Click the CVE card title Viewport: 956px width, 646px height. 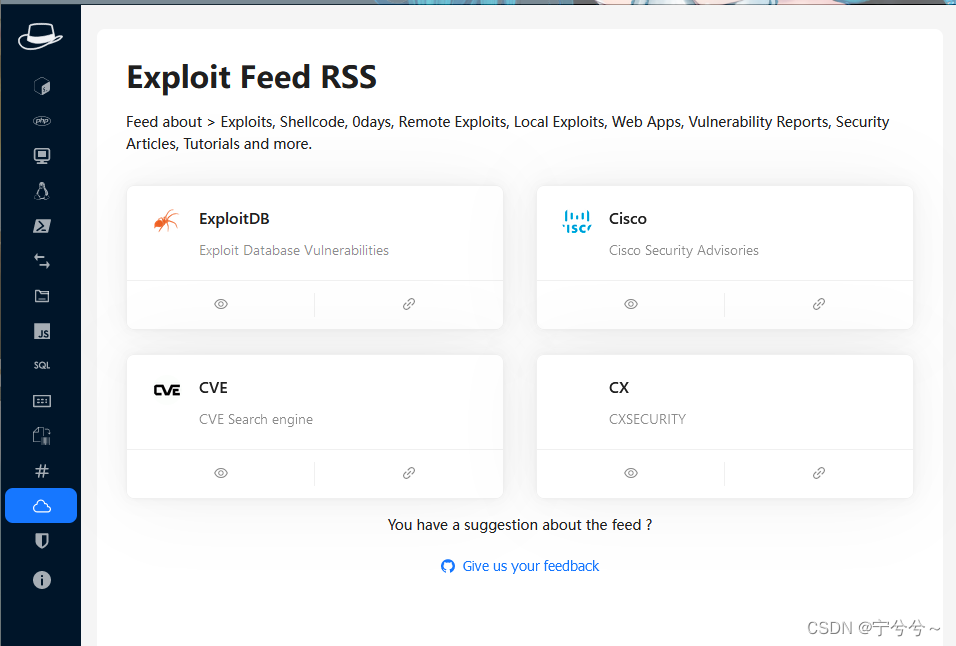[x=213, y=388]
